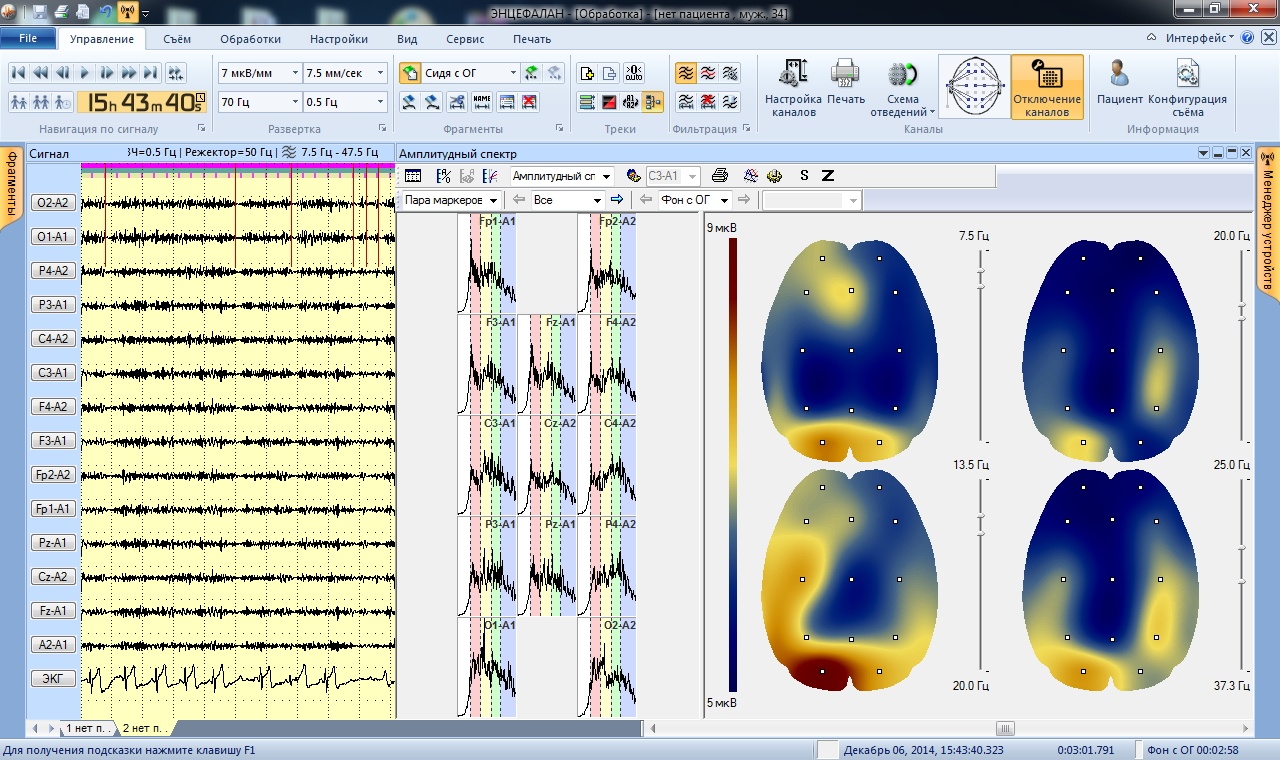Switch to the Настройки ribbon tab
This screenshot has width=1280, height=760.
(339, 39)
